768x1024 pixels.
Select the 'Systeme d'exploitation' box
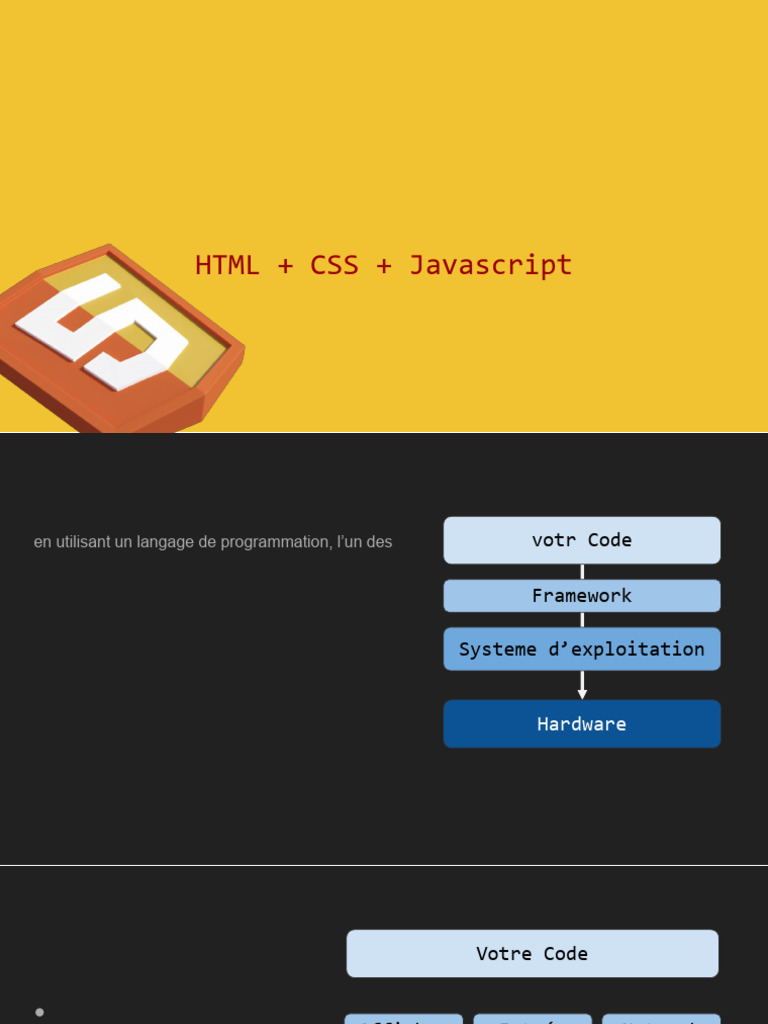click(x=582, y=649)
